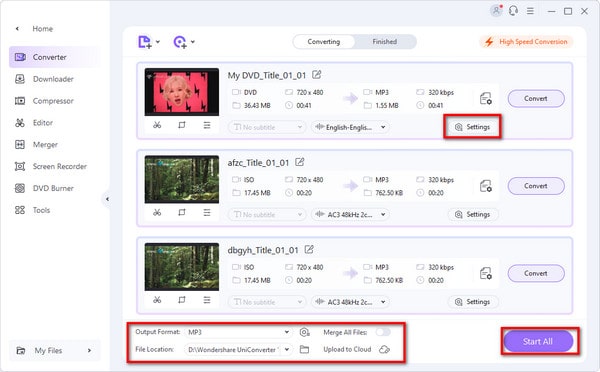Crop dbgyh_Title_01_01 video
This screenshot has height=372, width=600.
pyautogui.click(x=182, y=300)
